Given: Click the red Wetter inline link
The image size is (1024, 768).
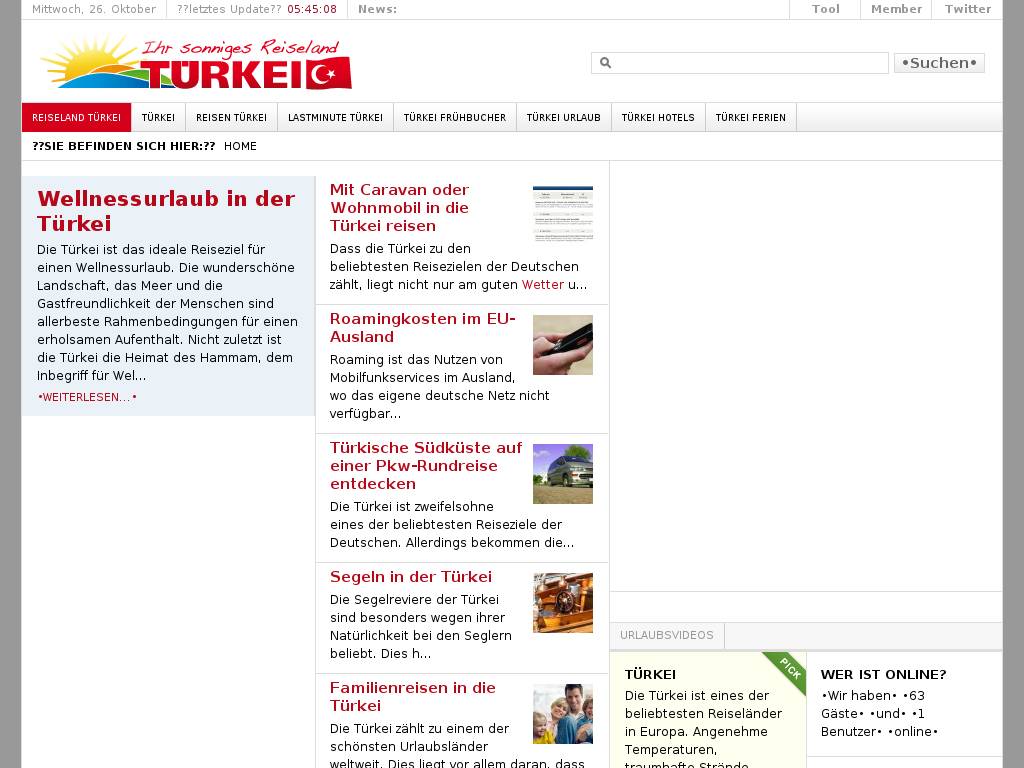Looking at the screenshot, I should 543,284.
